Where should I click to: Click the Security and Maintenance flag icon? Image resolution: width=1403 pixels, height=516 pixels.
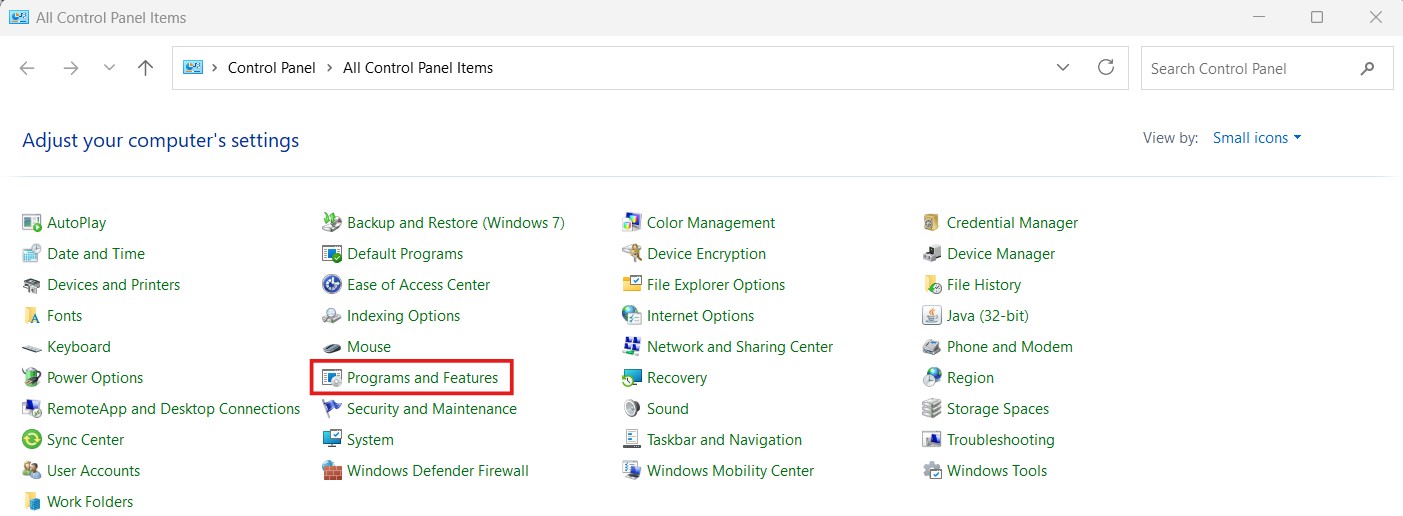point(332,409)
